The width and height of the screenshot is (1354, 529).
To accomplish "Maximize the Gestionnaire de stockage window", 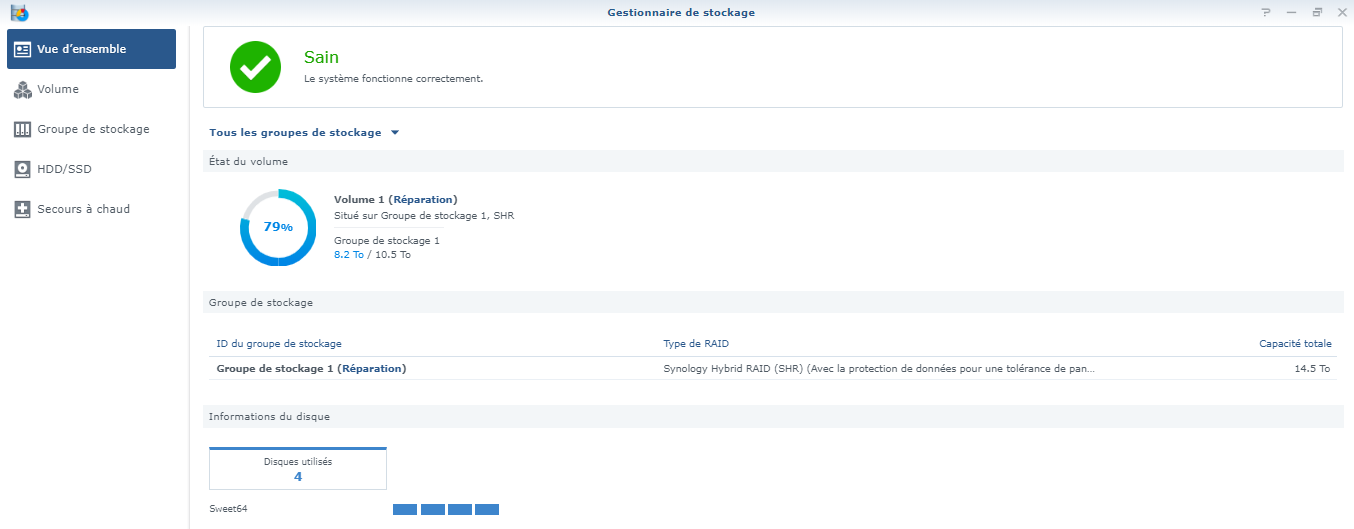I will (x=1317, y=13).
